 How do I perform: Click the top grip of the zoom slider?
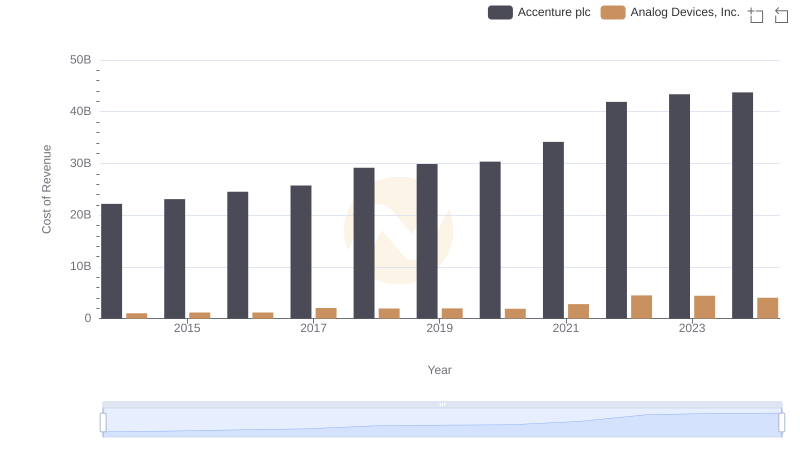(442, 404)
